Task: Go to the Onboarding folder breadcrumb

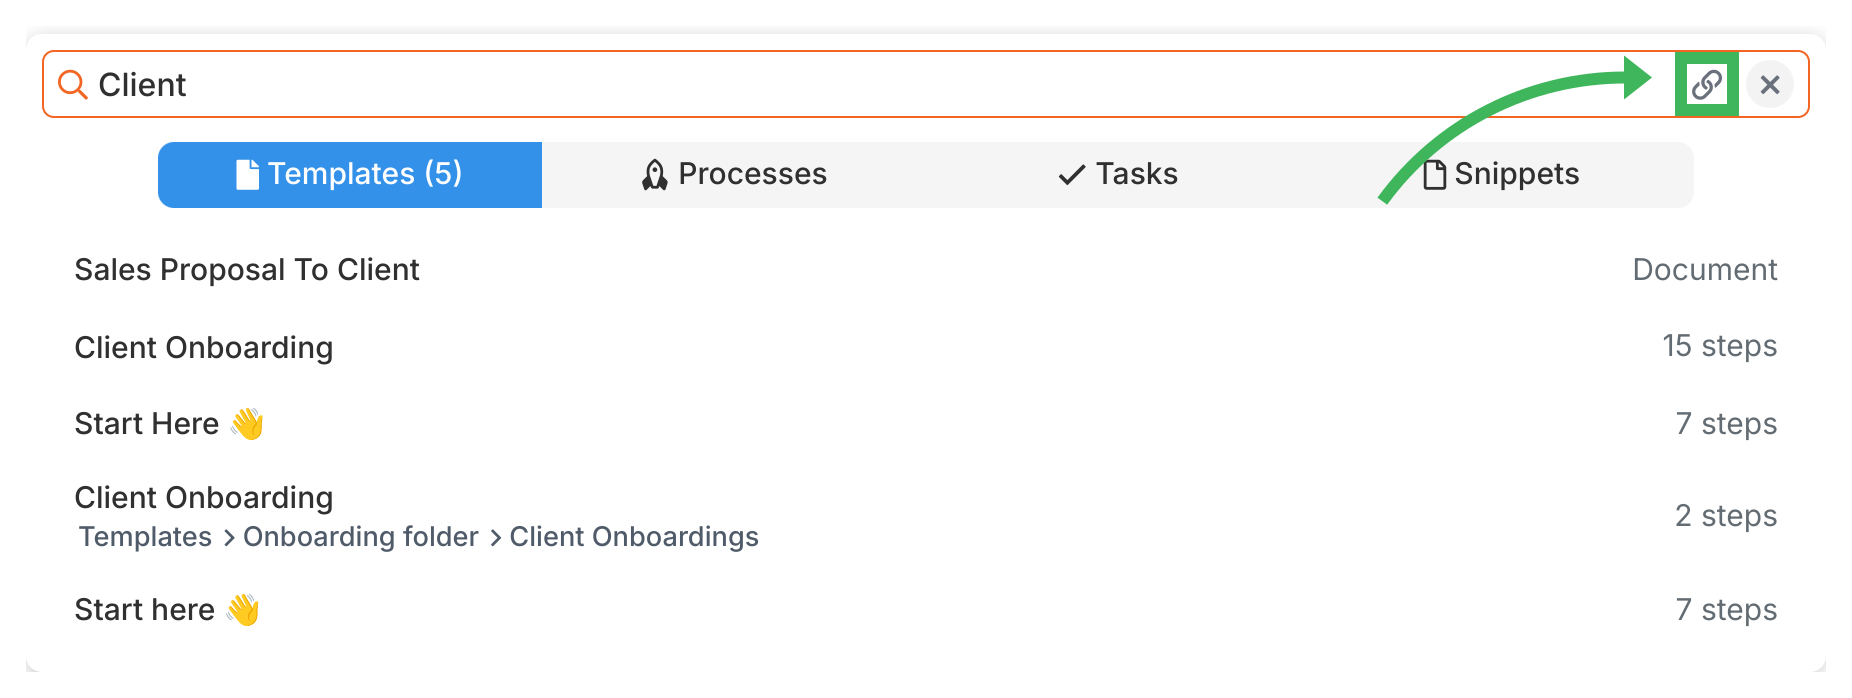Action: point(361,537)
